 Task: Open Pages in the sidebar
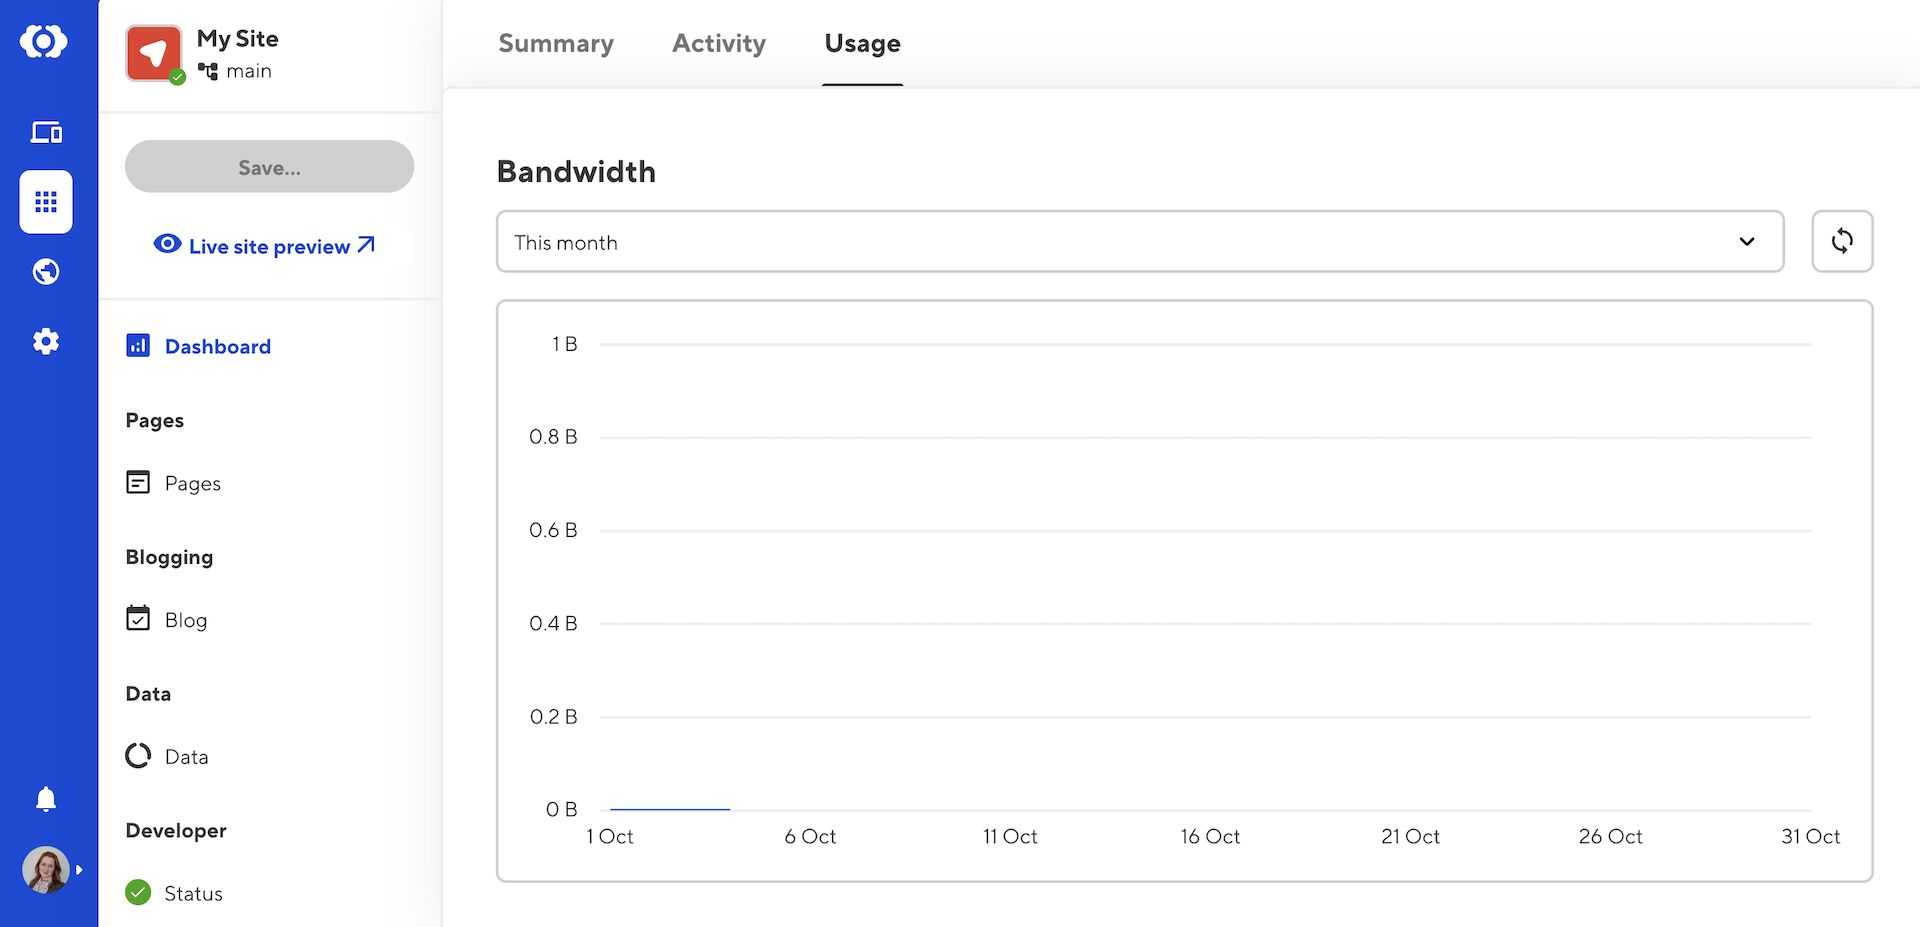[x=192, y=483]
